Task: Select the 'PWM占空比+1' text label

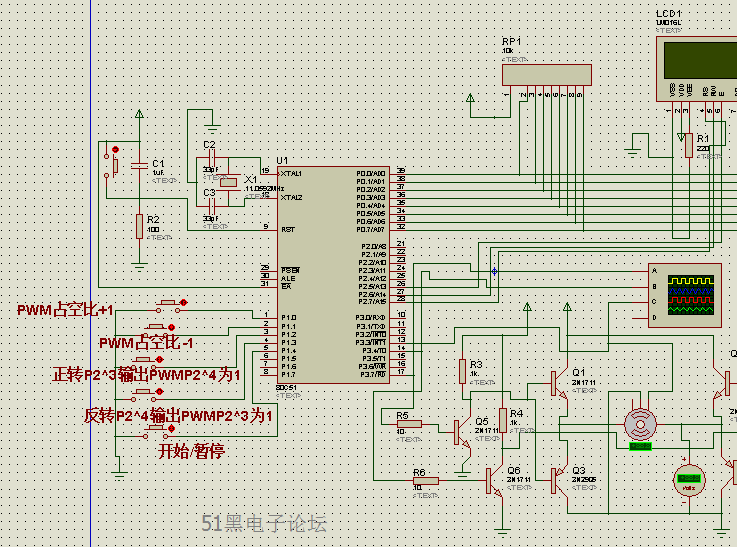Action: [x=65, y=310]
